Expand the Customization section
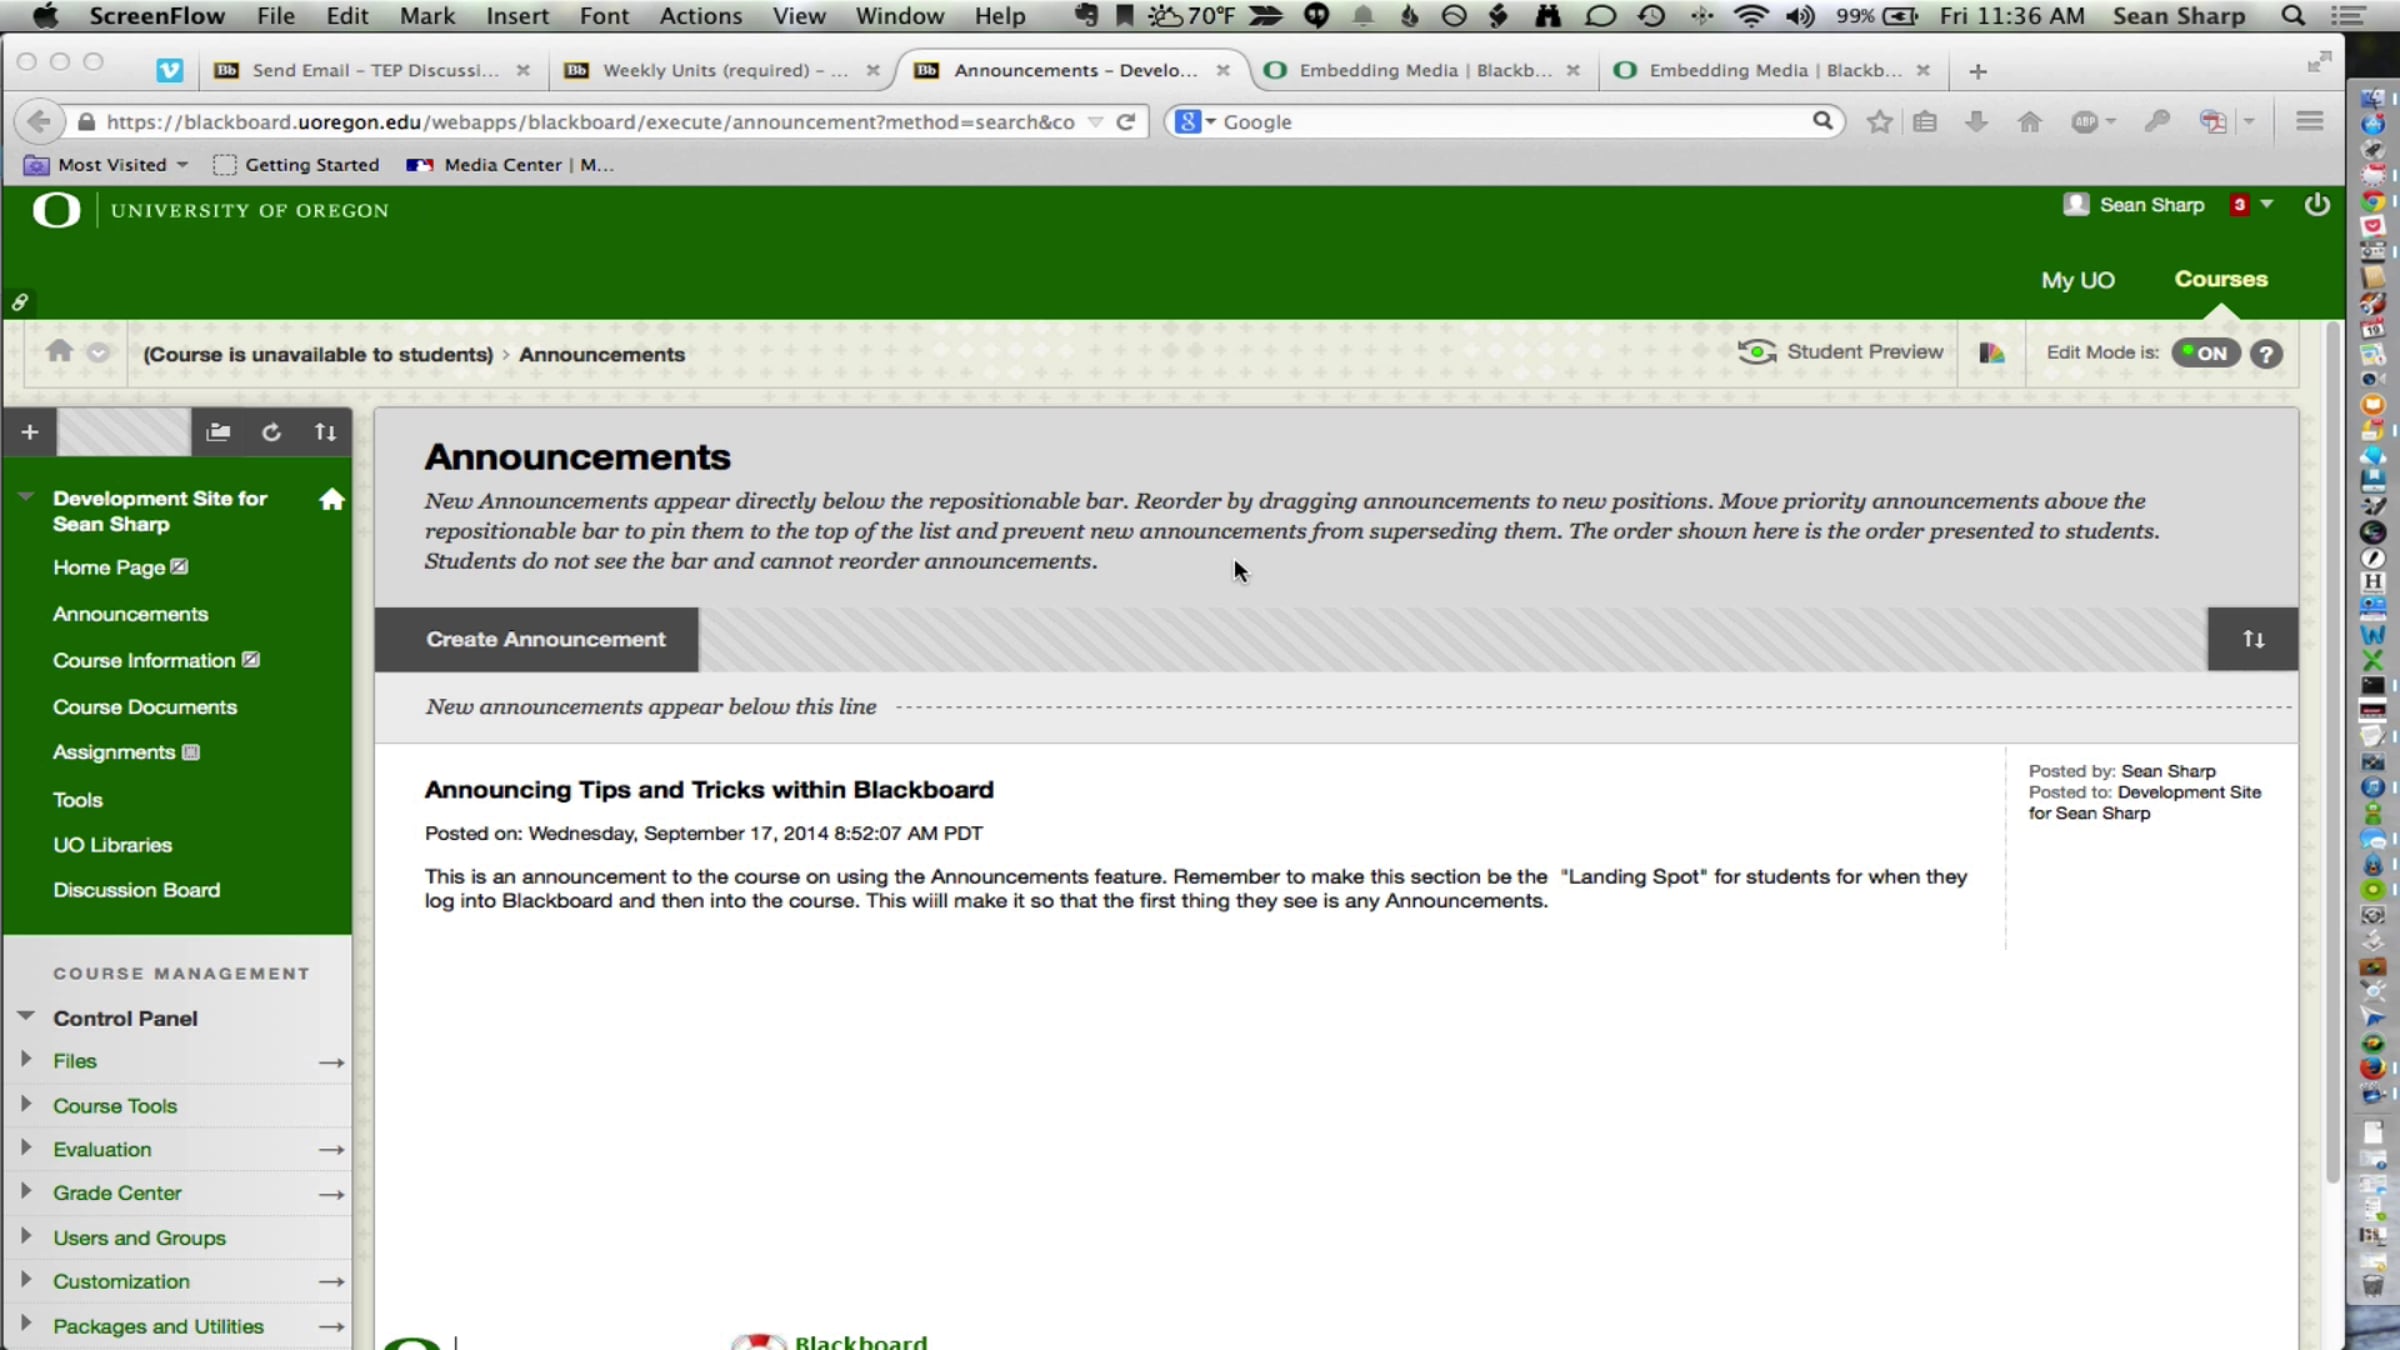2400x1350 pixels. [x=26, y=1280]
